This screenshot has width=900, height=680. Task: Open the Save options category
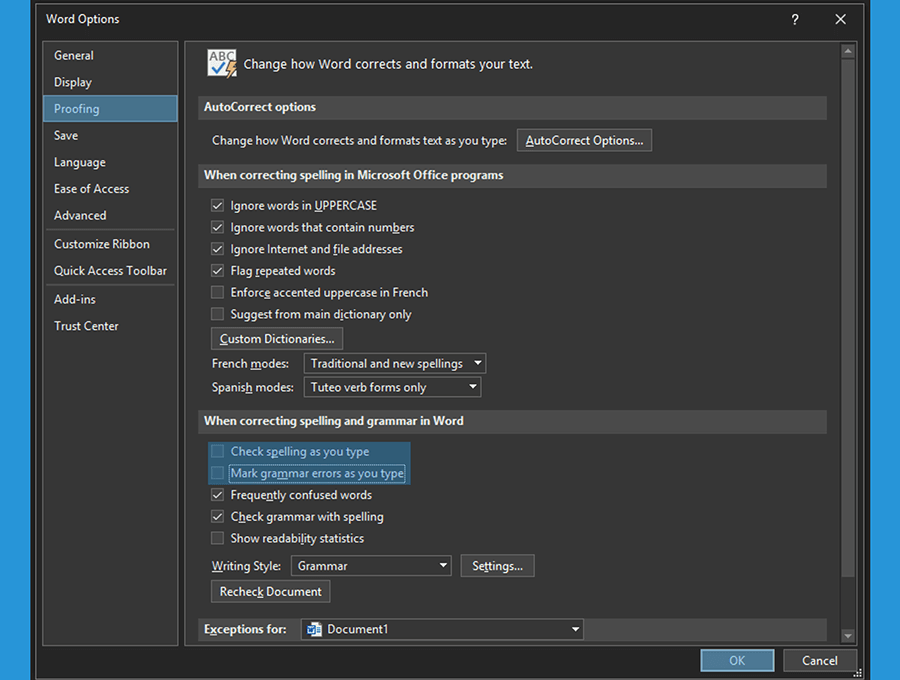pos(110,135)
